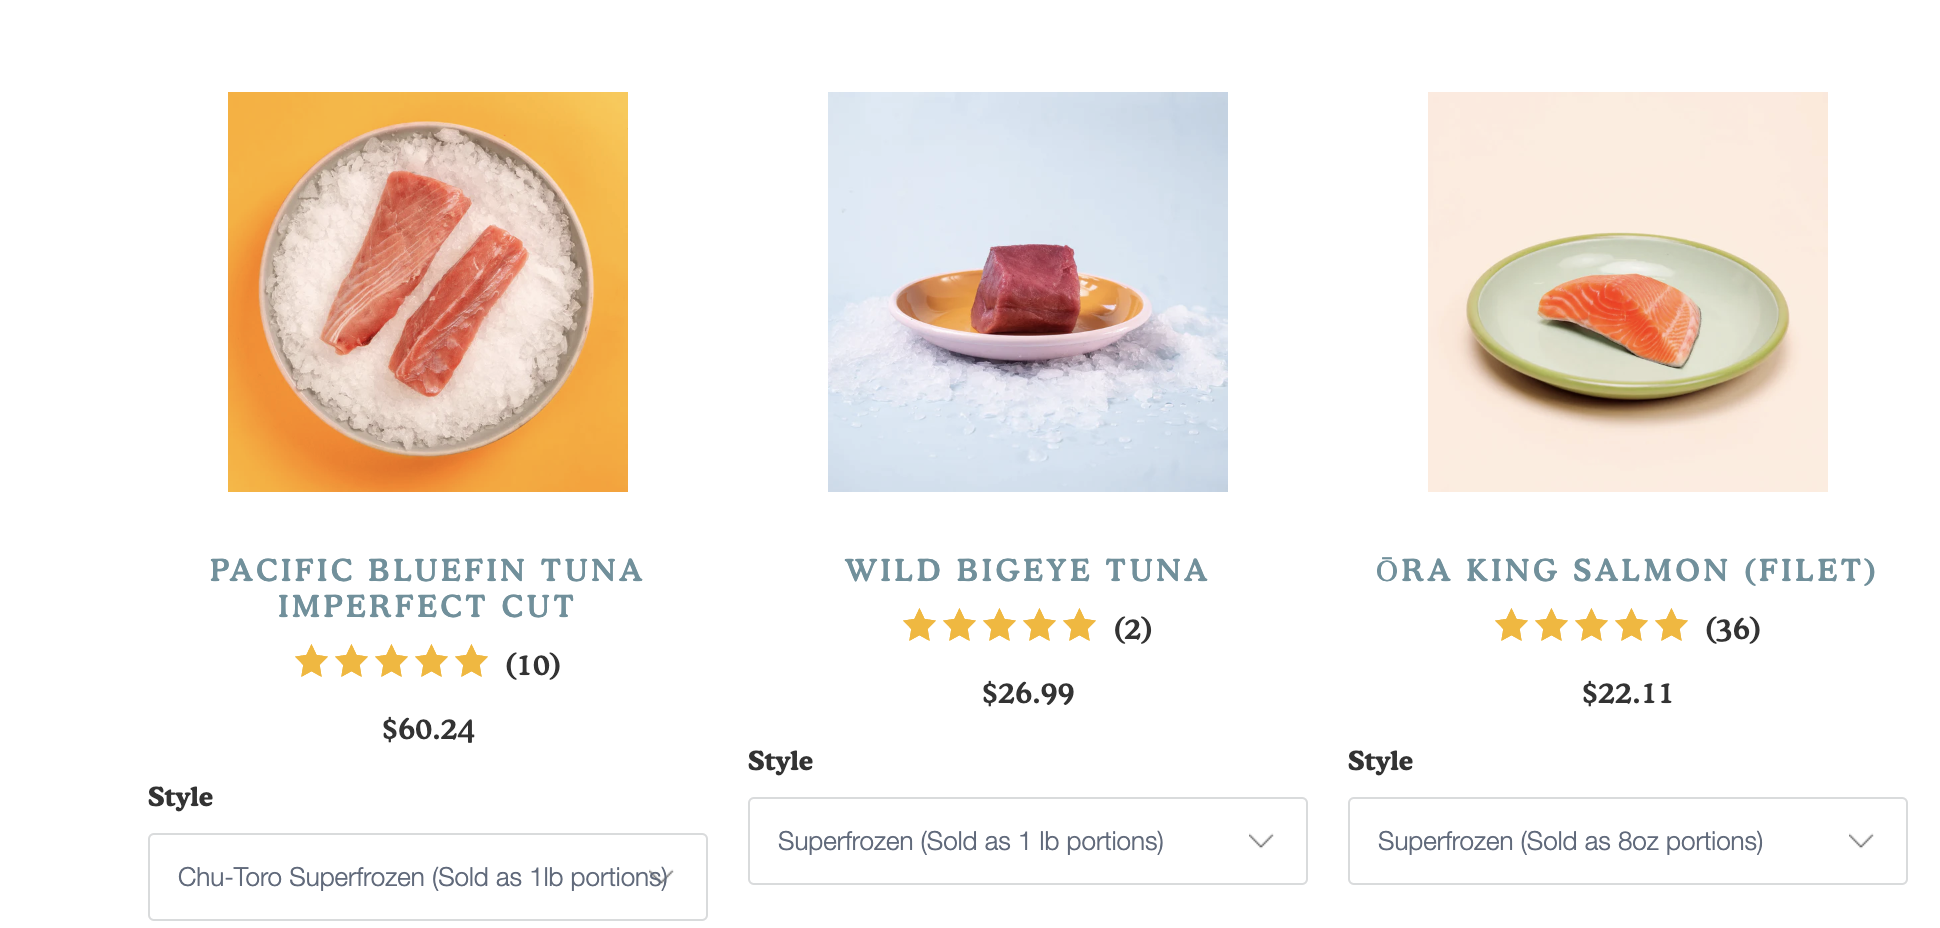Screen dimensions: 1940x928
Task: Click the fifth star in Pacific Bluefin Tuna rating
Action: click(474, 662)
